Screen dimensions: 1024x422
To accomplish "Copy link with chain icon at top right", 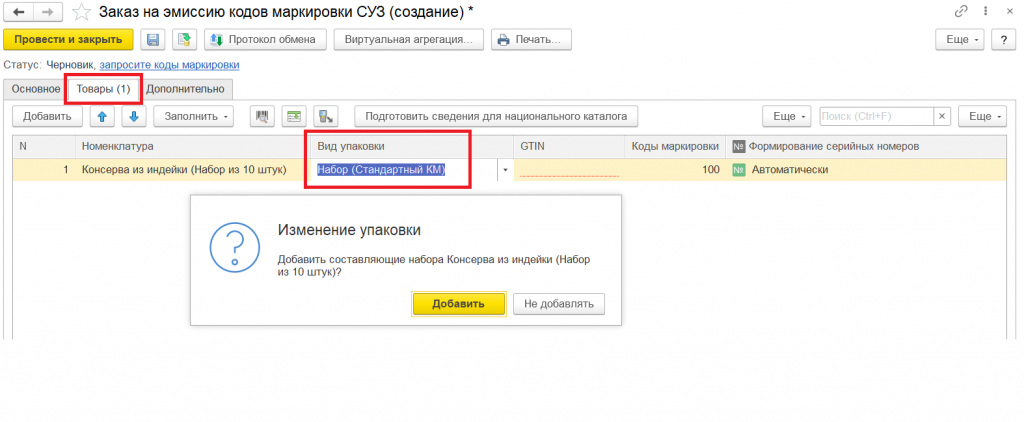I will (961, 12).
